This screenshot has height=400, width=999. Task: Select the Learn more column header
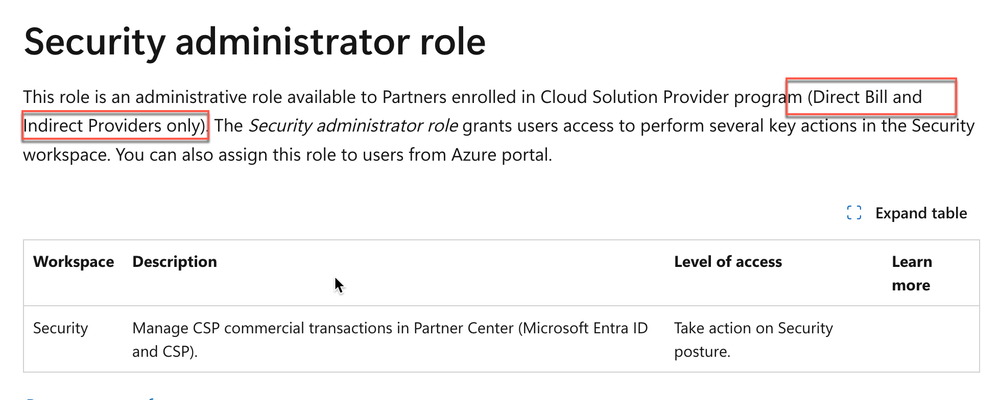(x=912, y=273)
